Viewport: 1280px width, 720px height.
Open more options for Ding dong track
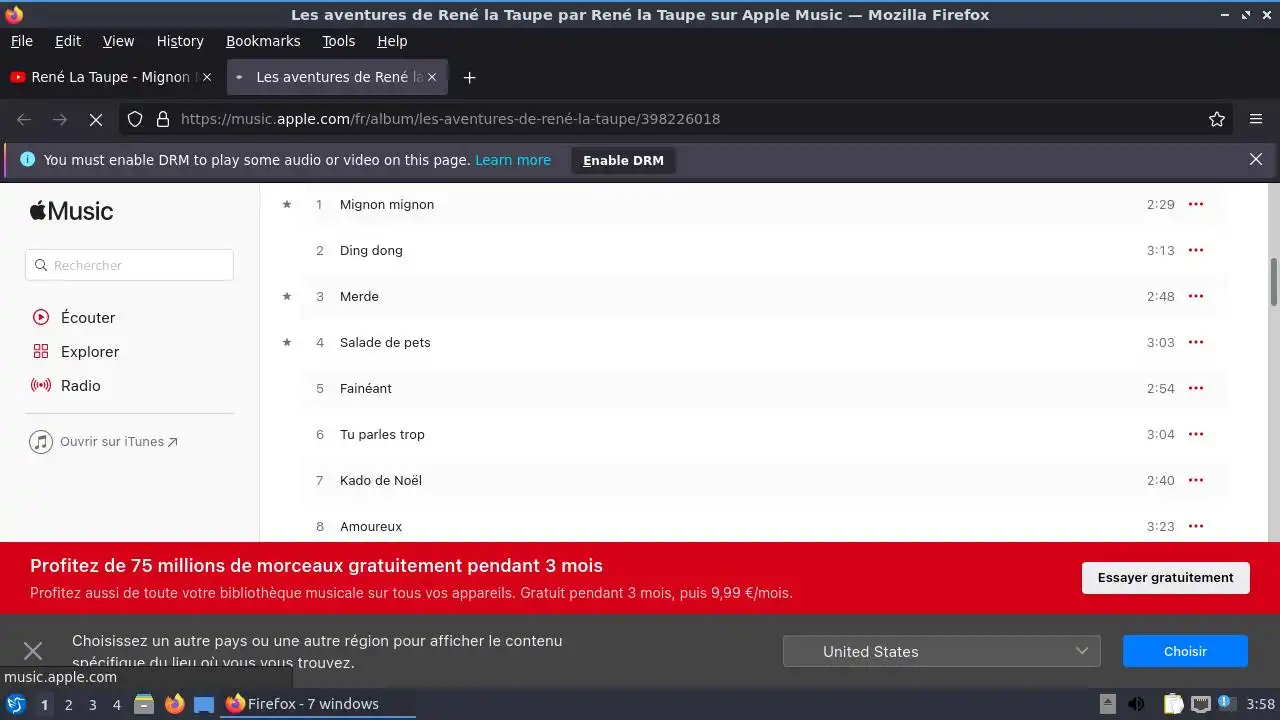click(1195, 250)
